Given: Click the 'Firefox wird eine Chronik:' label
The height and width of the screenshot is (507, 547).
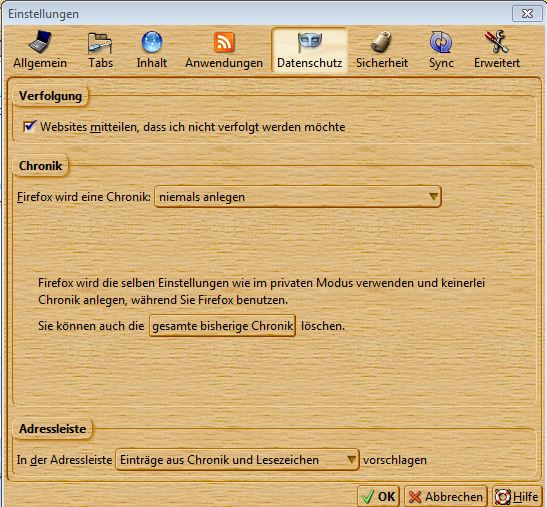Looking at the screenshot, I should pyautogui.click(x=84, y=197).
